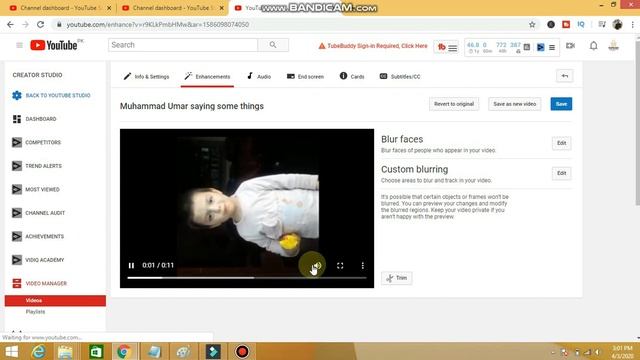Seek along the video progress bar

pyautogui.click(x=247, y=278)
